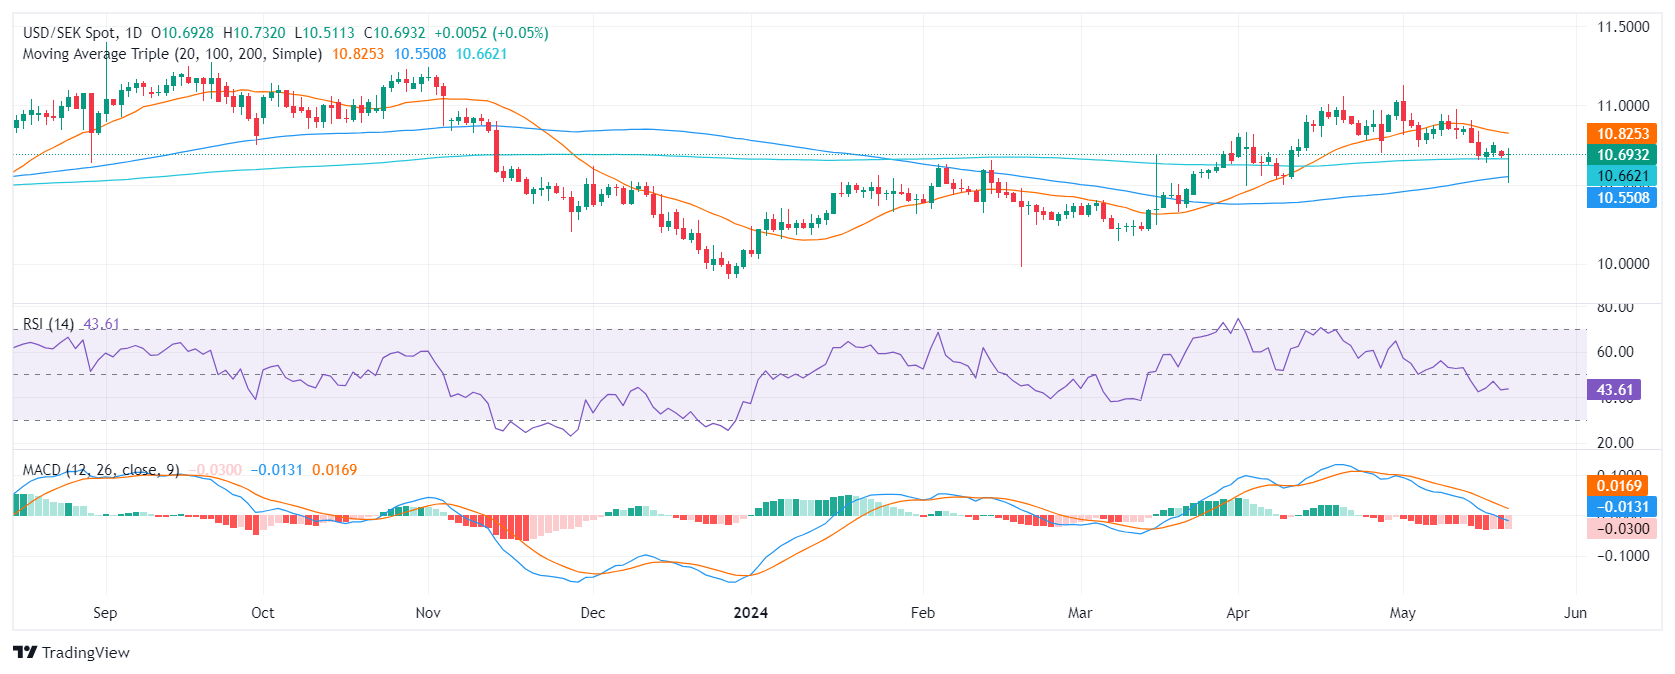Click the TradingView logo icon

(25, 653)
